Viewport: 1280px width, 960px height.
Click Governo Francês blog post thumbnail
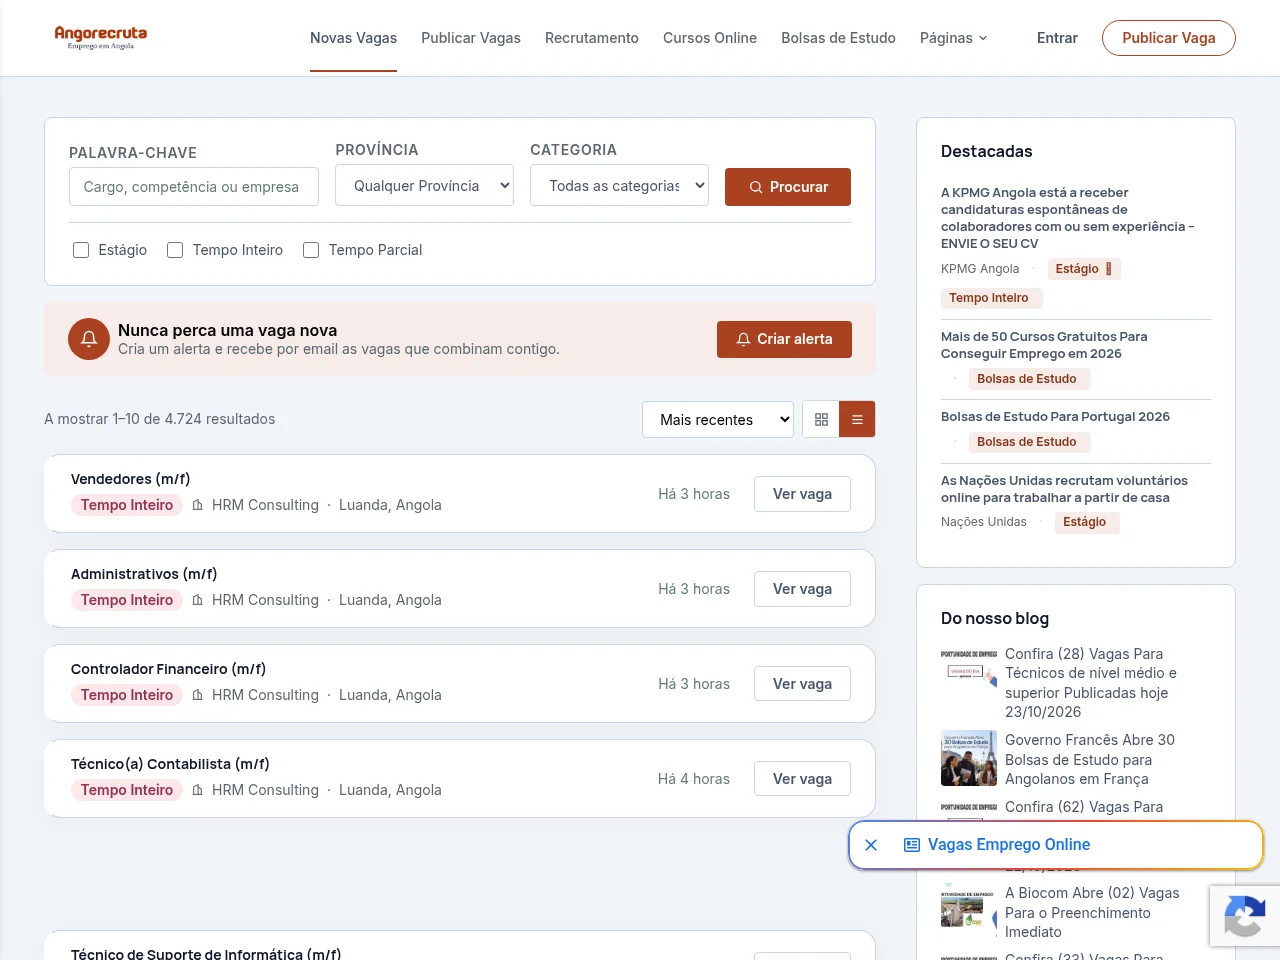coord(969,758)
